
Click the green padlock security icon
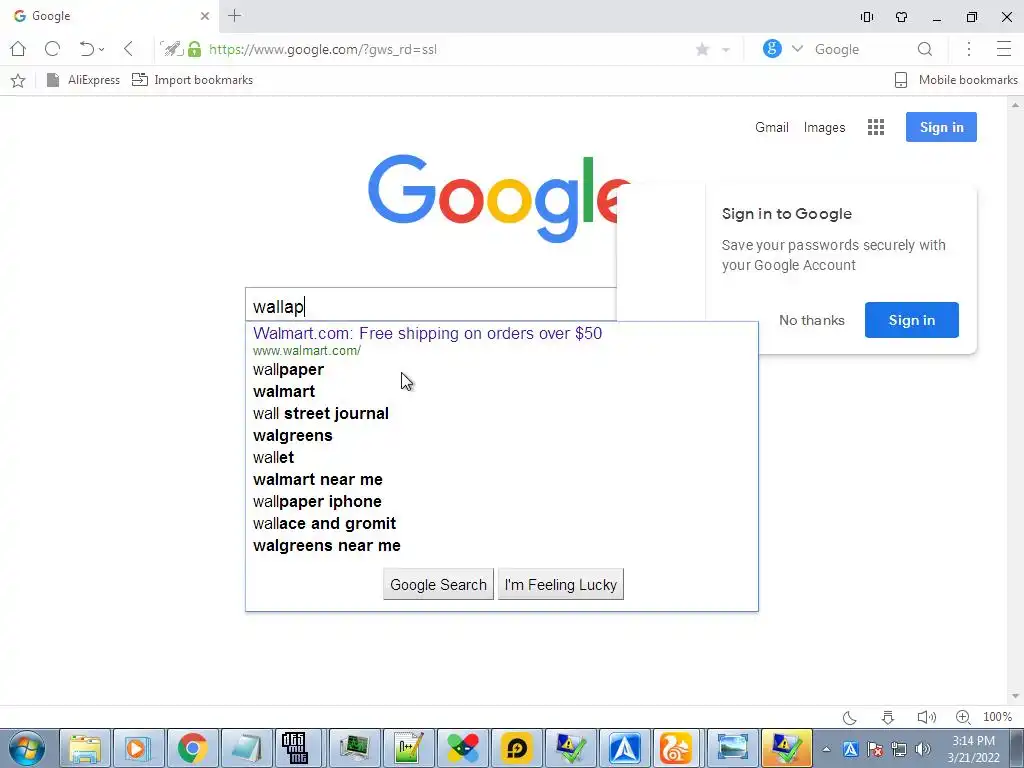click(194, 49)
